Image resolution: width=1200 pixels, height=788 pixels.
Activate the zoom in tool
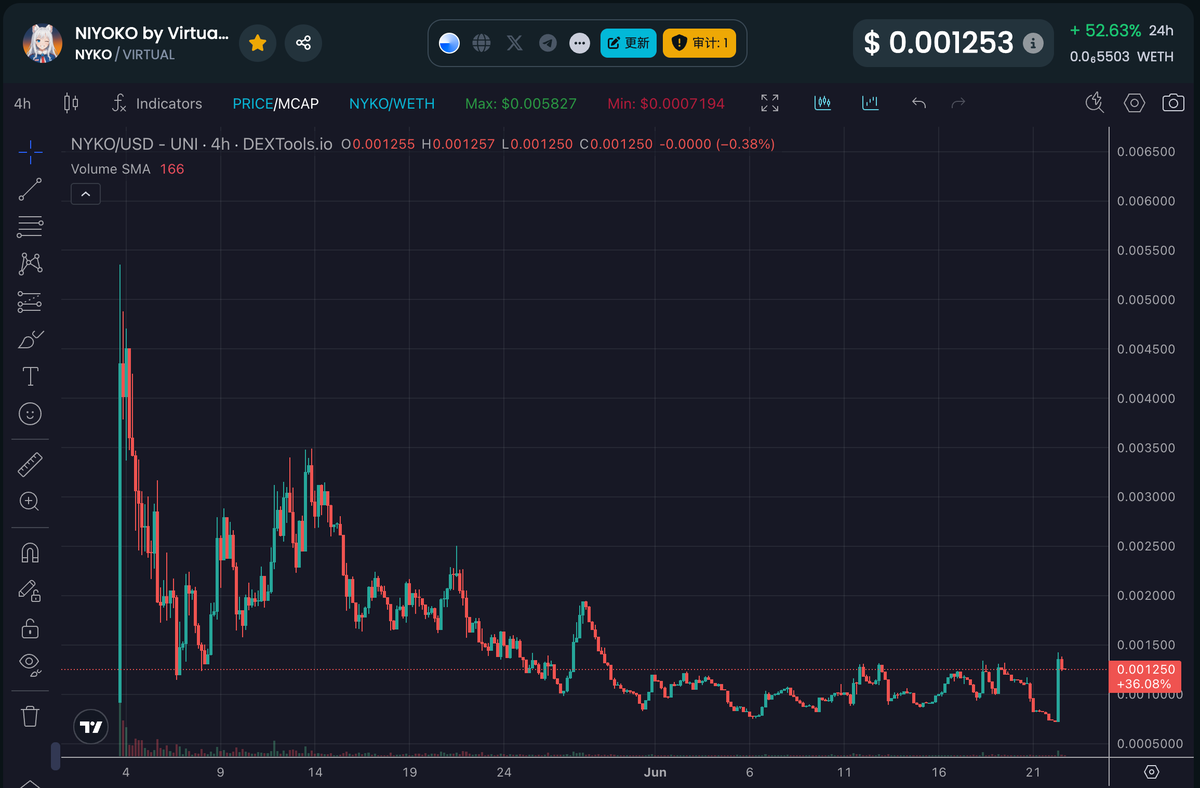30,501
